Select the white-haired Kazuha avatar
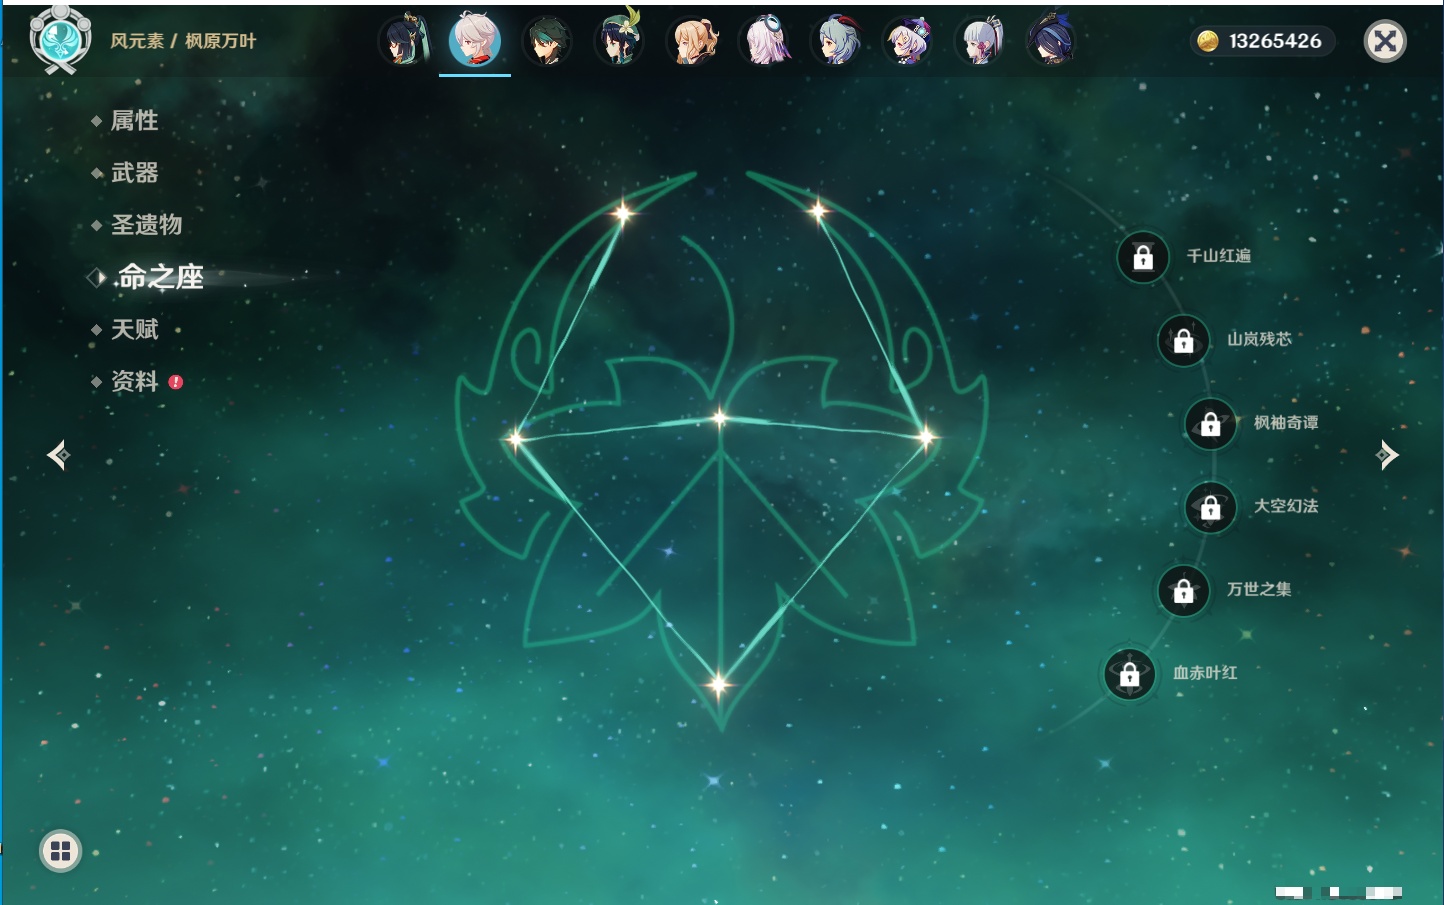 (475, 40)
